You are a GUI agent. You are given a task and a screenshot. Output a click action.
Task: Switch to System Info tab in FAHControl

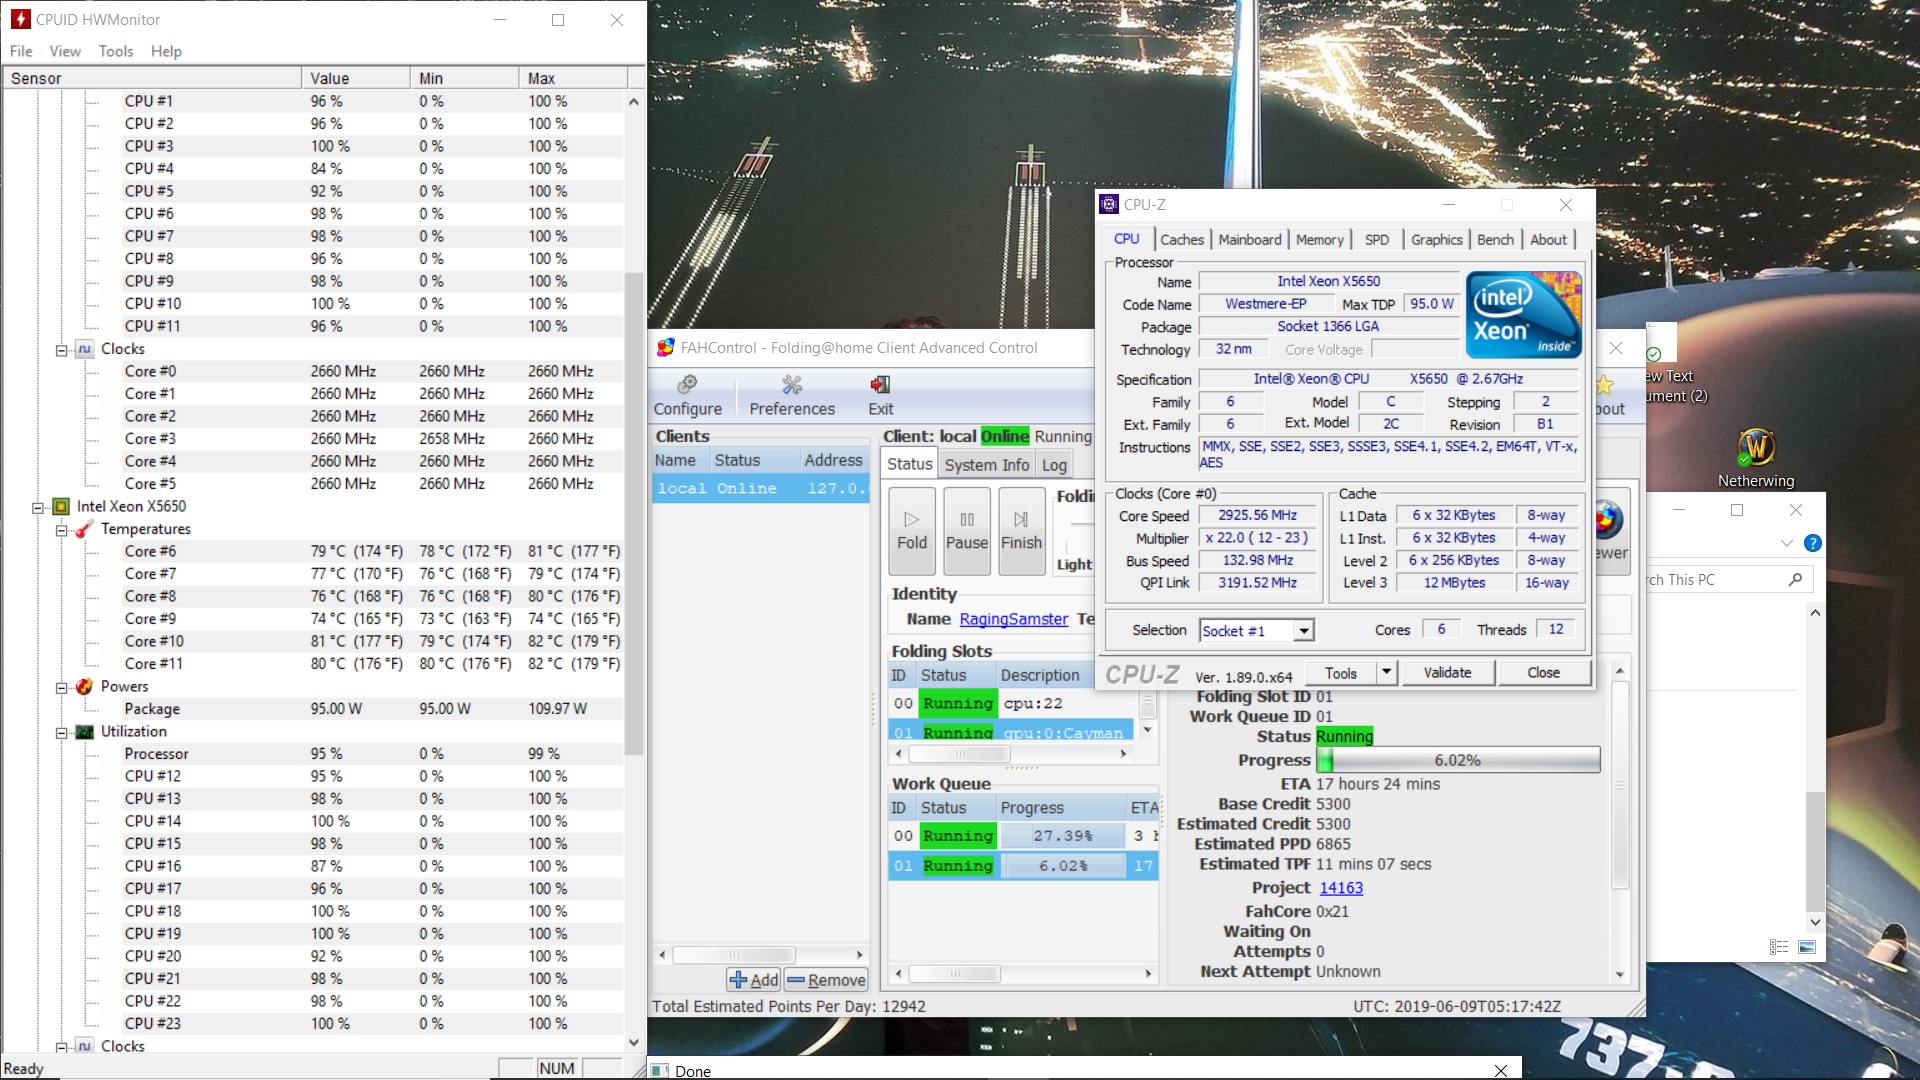coord(986,465)
